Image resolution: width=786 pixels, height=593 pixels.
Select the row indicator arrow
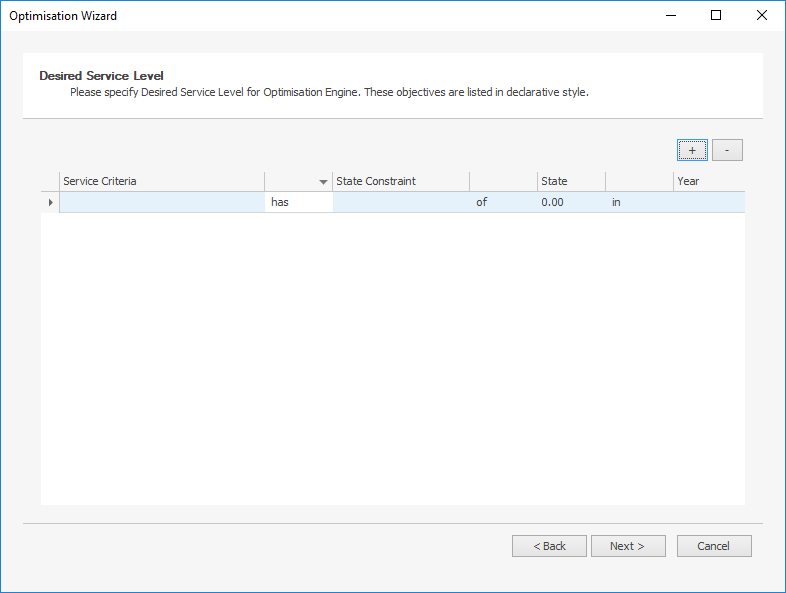click(50, 203)
